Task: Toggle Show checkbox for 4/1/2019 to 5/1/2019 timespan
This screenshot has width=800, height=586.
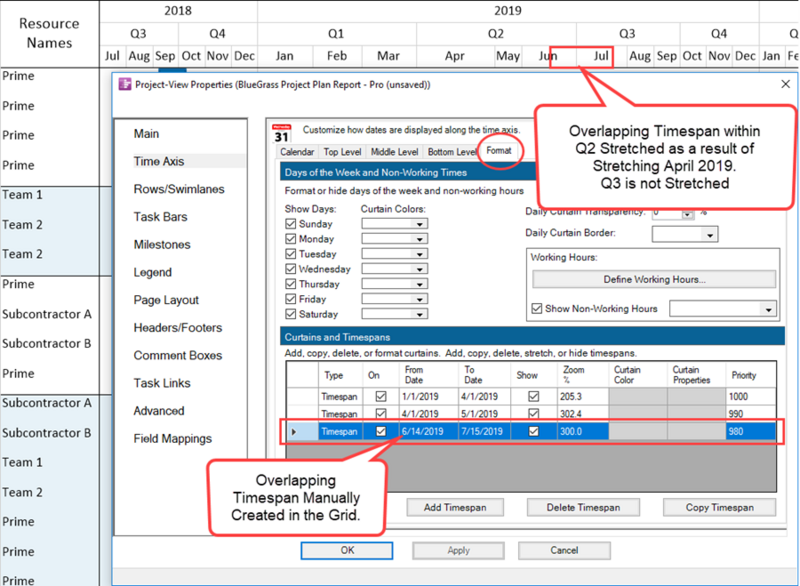Action: [x=534, y=414]
